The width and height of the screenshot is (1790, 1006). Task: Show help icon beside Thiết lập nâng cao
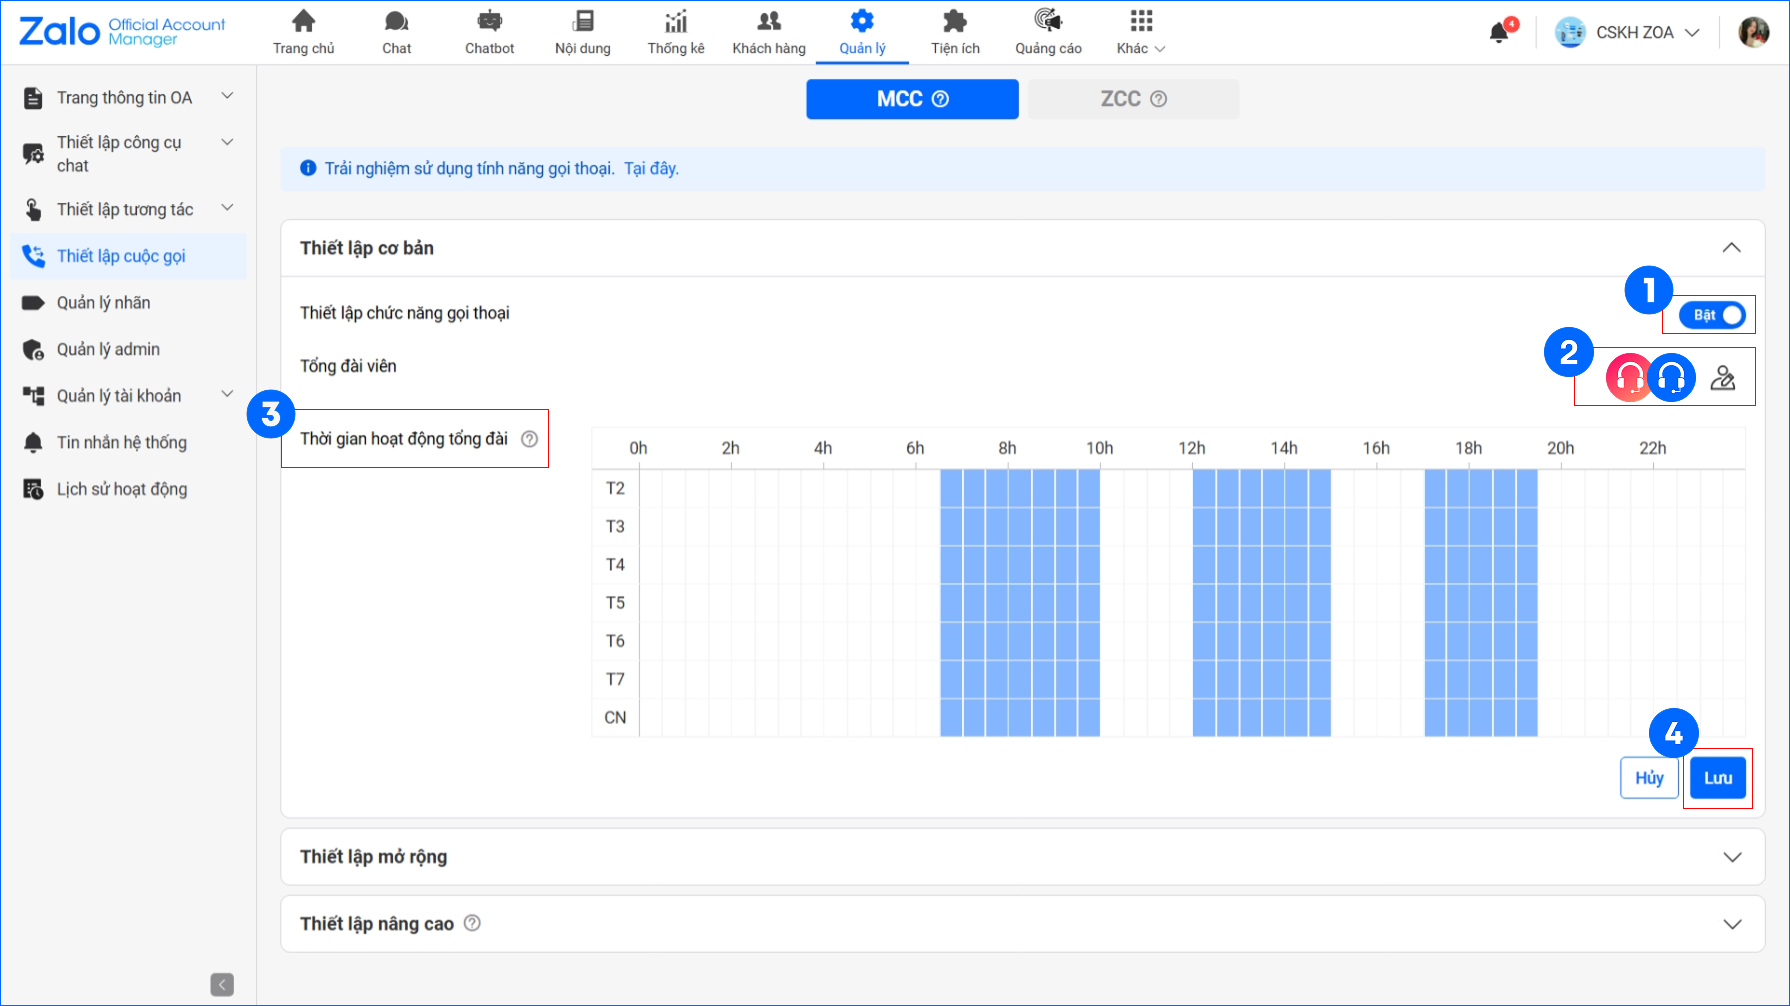click(x=472, y=923)
